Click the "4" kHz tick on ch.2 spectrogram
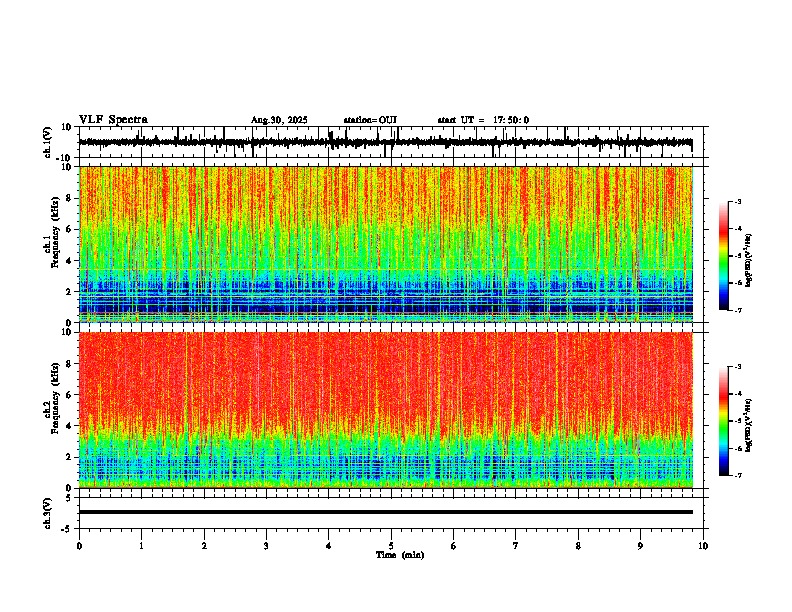The image size is (792, 612). 70,426
